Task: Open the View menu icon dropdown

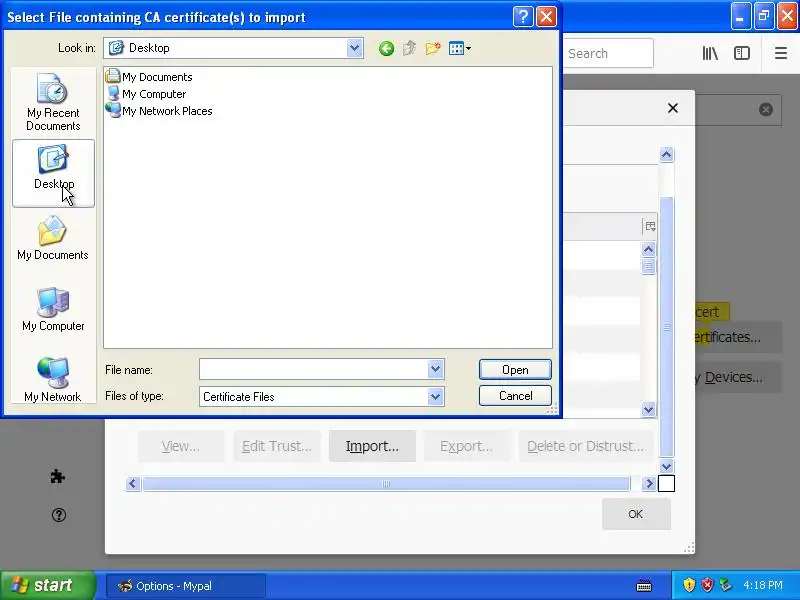Action: click(459, 48)
